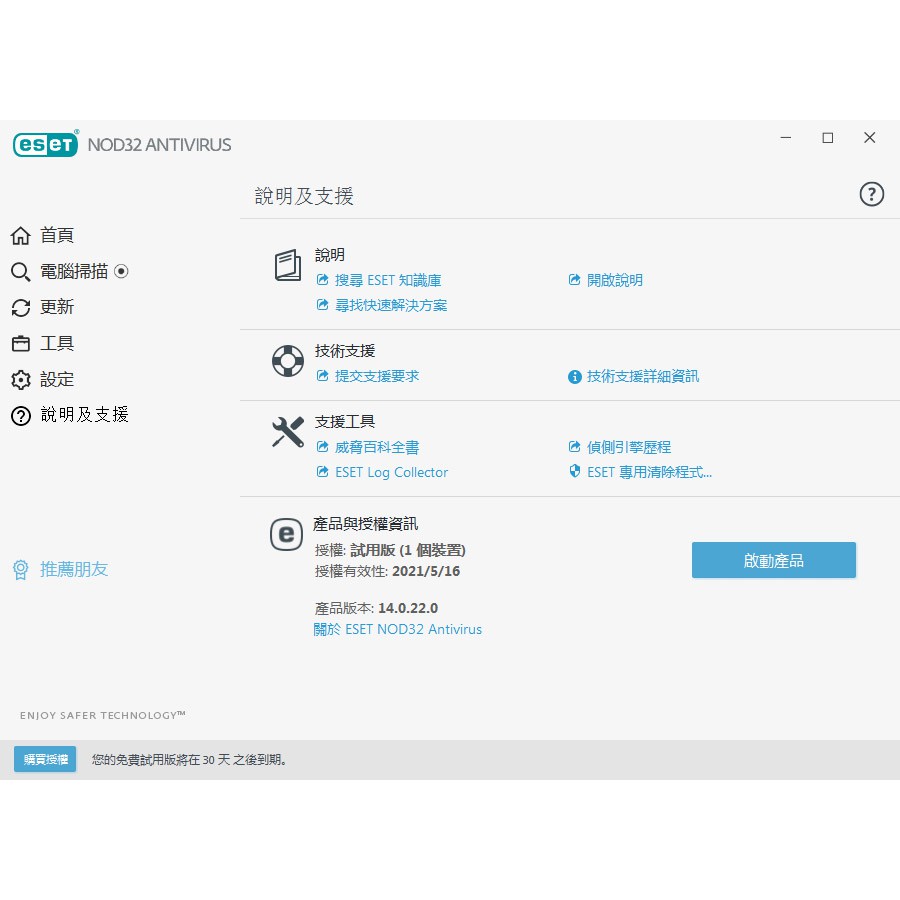Open 搜尋 ESET 知識庫 link

388,280
